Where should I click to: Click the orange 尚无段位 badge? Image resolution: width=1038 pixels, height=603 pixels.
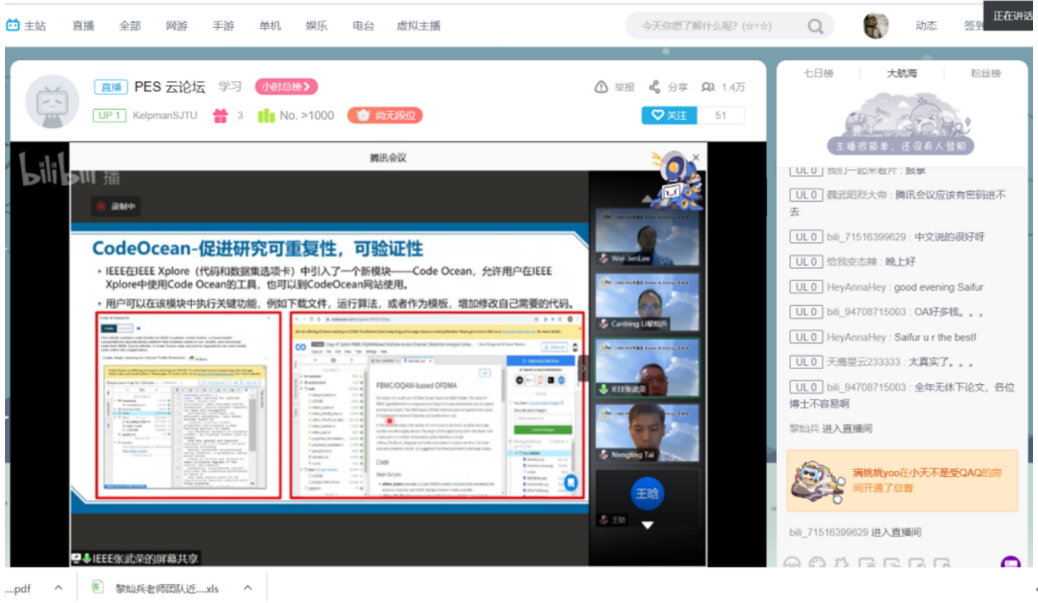click(x=385, y=115)
